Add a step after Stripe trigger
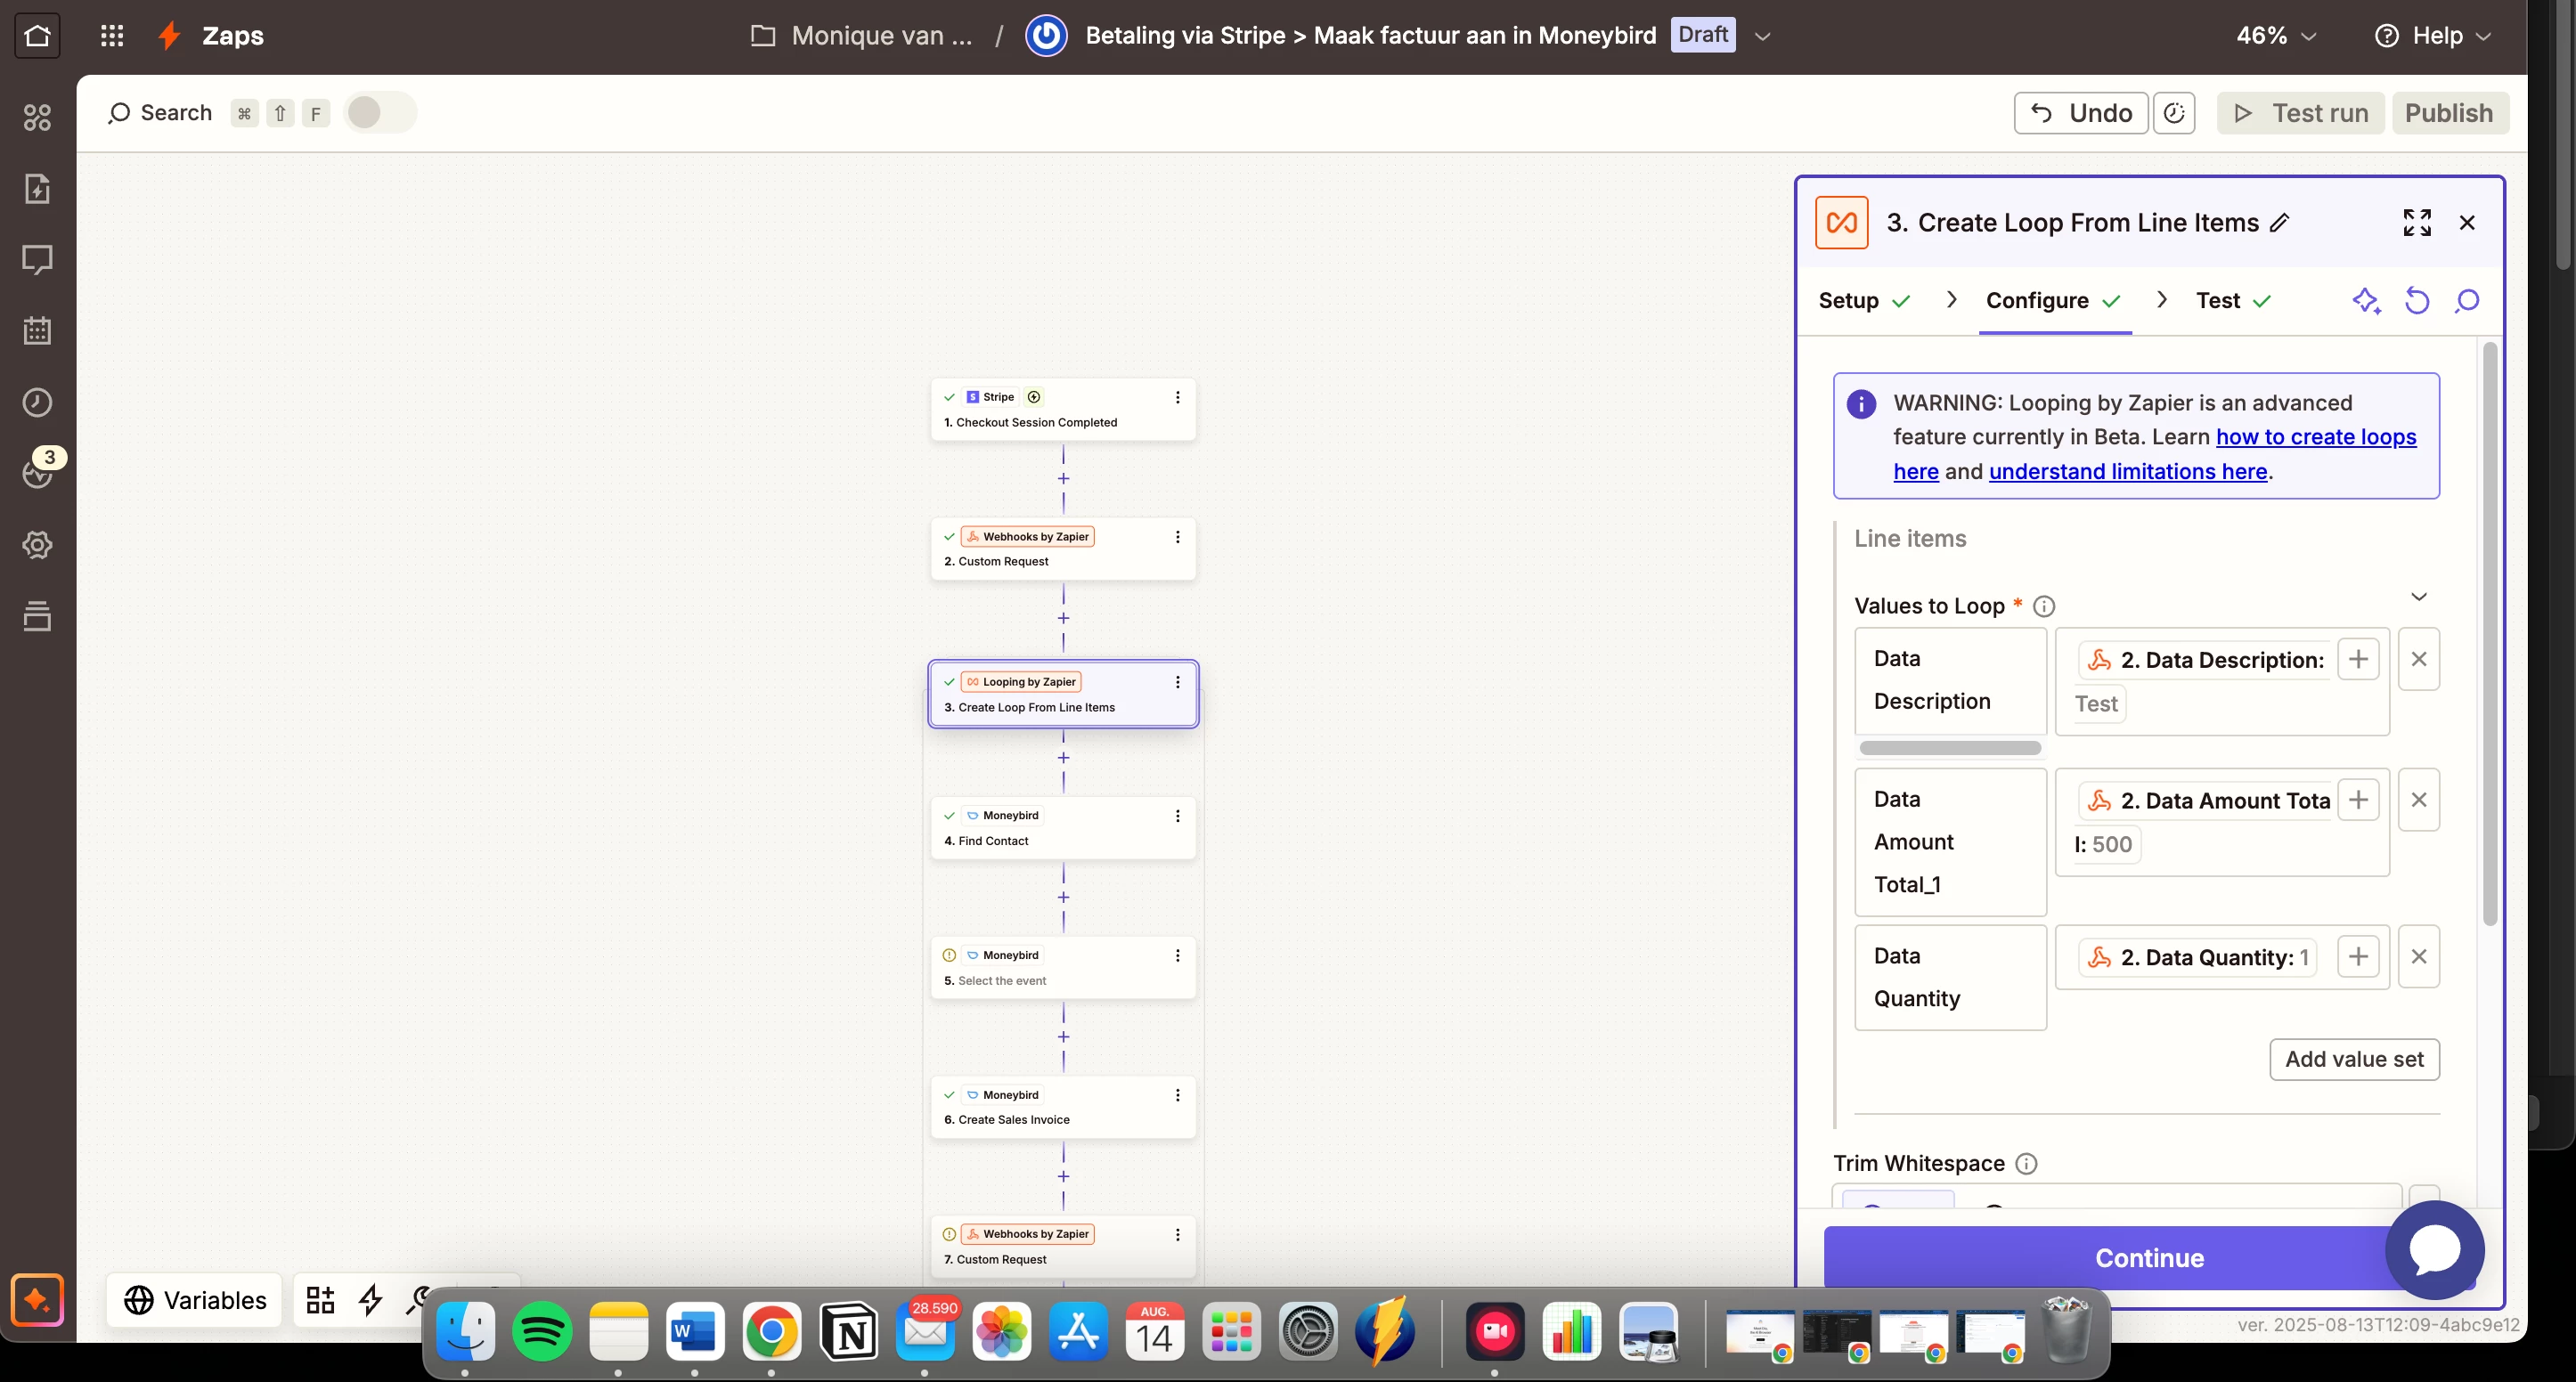Screen dimensions: 2576x1382 (x=1063, y=479)
